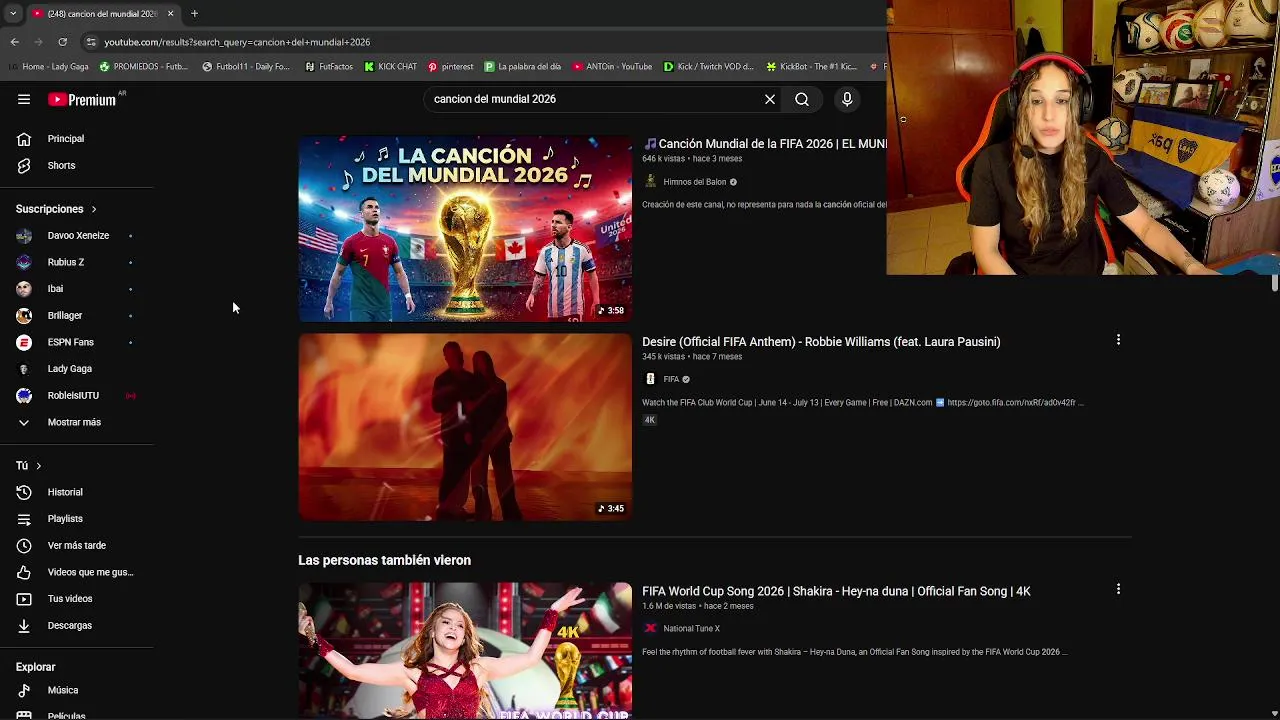Open Kick / Twitch VOD bookmark
This screenshot has height=720, width=1280.
pos(708,67)
